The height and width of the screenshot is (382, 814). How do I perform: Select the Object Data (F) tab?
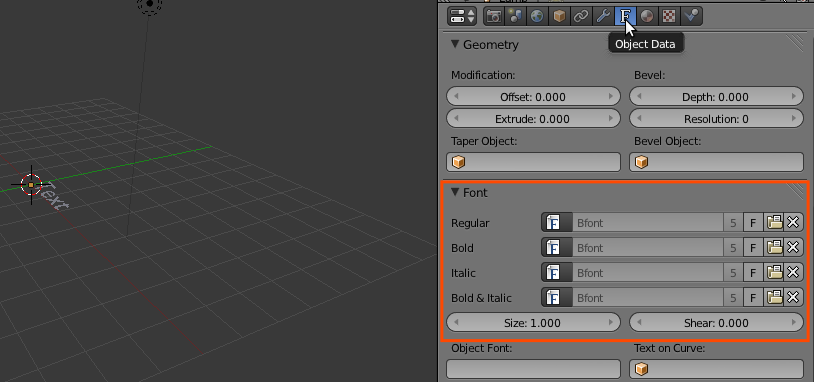coord(625,16)
